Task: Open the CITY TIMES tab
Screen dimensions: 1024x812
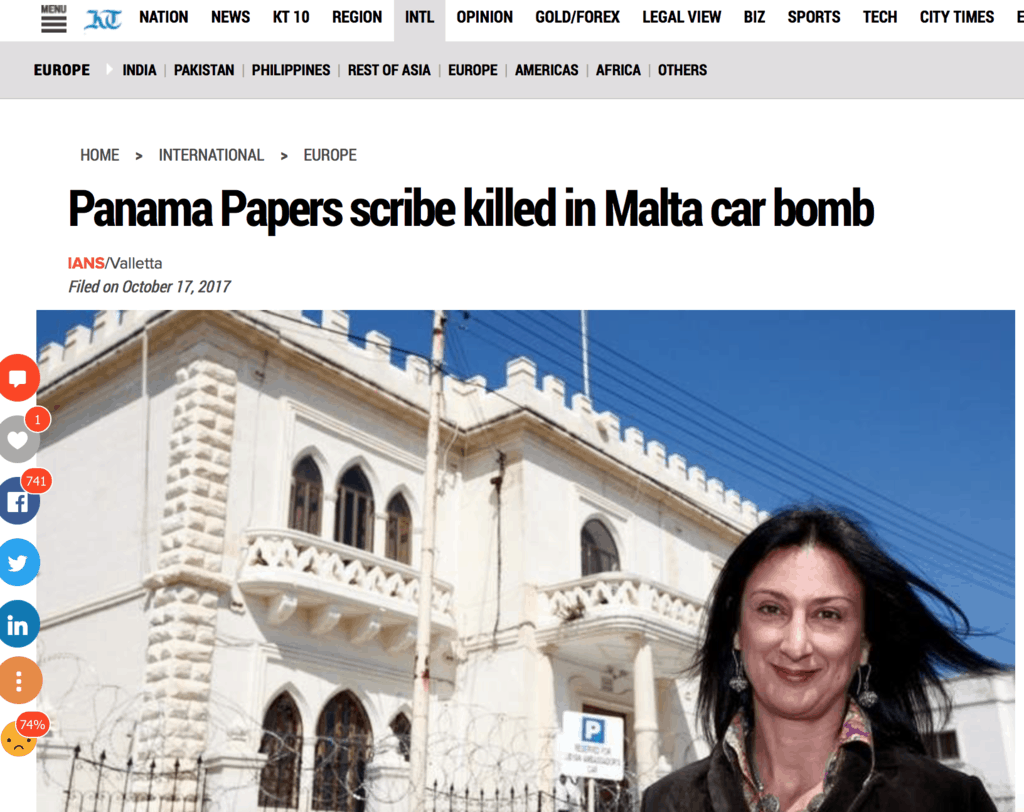Action: pyautogui.click(x=957, y=17)
